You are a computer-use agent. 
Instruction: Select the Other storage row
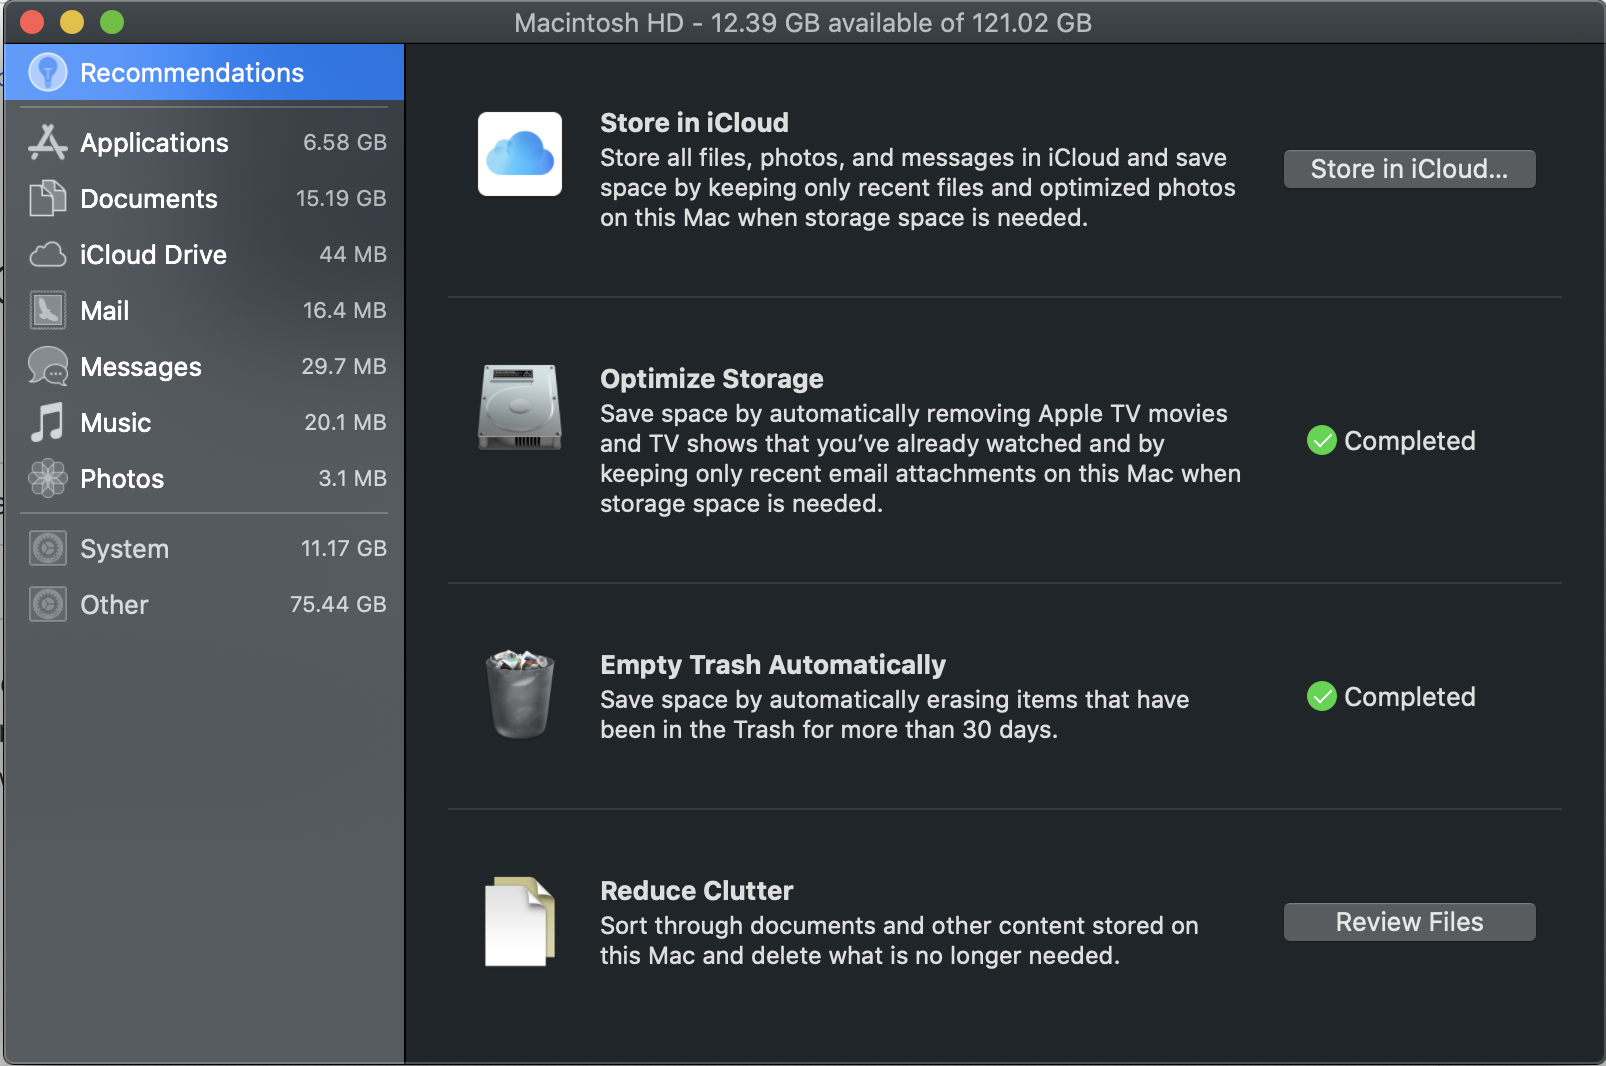point(205,605)
